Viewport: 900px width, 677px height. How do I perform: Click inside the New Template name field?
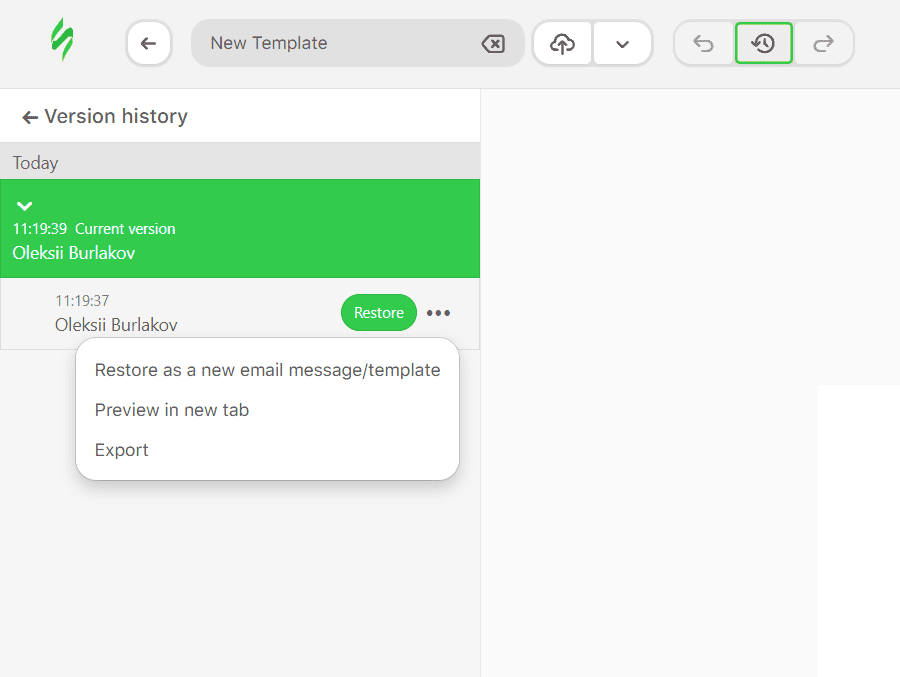point(300,43)
